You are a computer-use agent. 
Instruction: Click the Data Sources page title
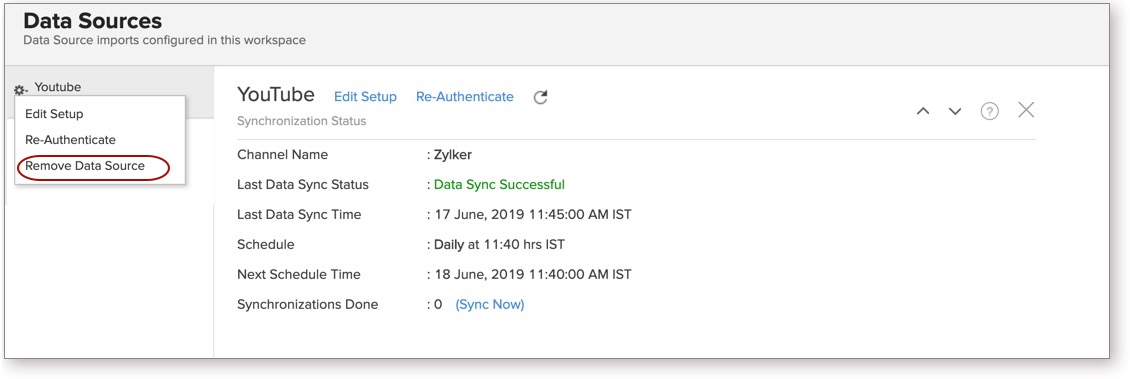93,21
